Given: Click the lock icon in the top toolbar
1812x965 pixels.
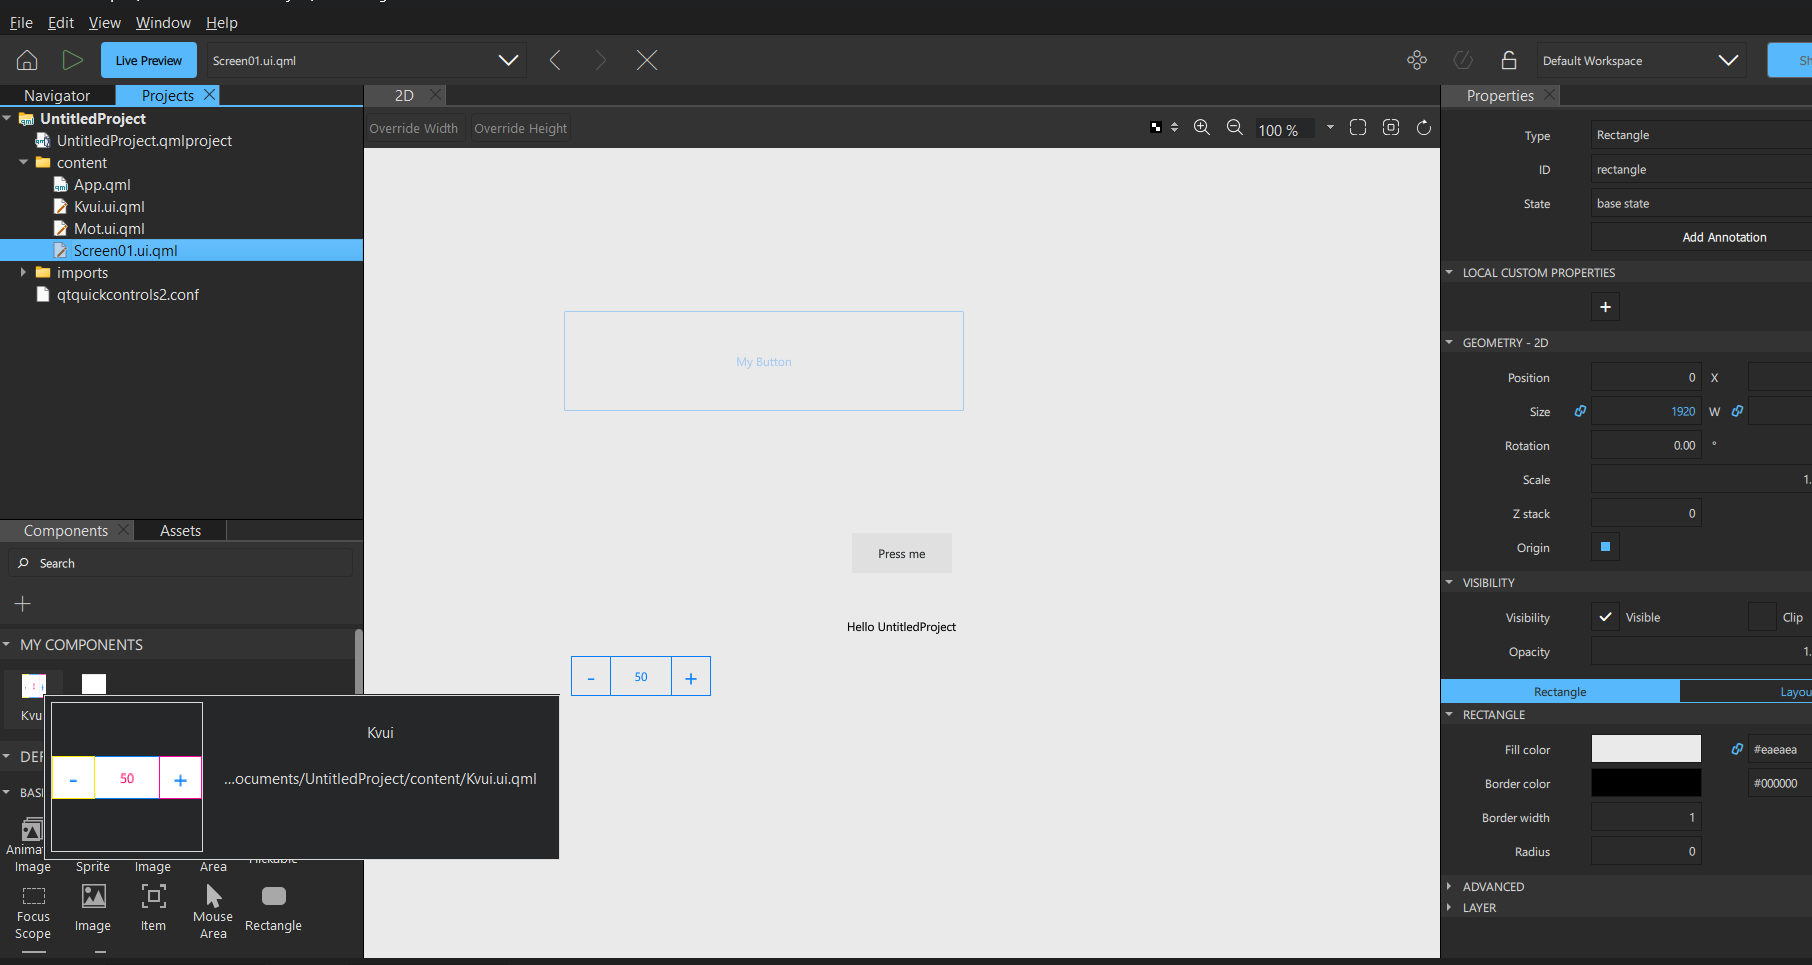Looking at the screenshot, I should pos(1509,60).
